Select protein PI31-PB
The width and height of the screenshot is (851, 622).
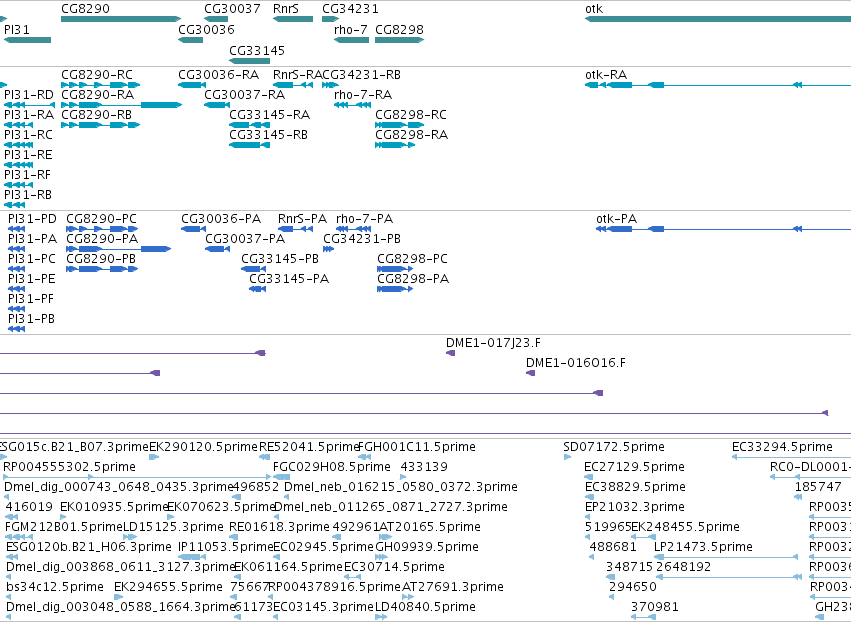coord(31,319)
